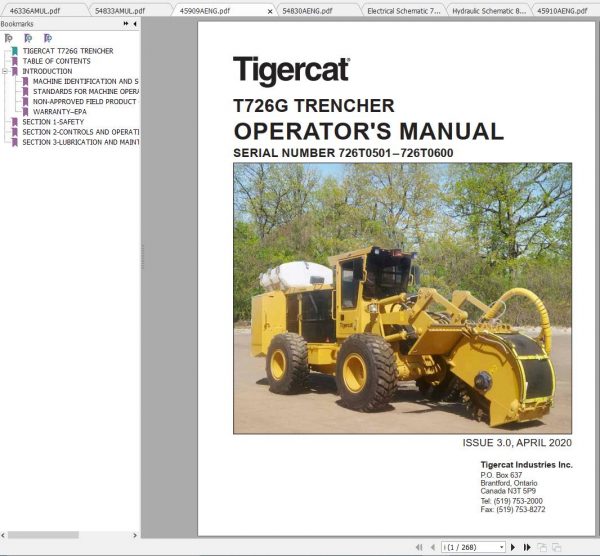Jump to last page using end arrow
This screenshot has width=600, height=556.
click(527, 547)
